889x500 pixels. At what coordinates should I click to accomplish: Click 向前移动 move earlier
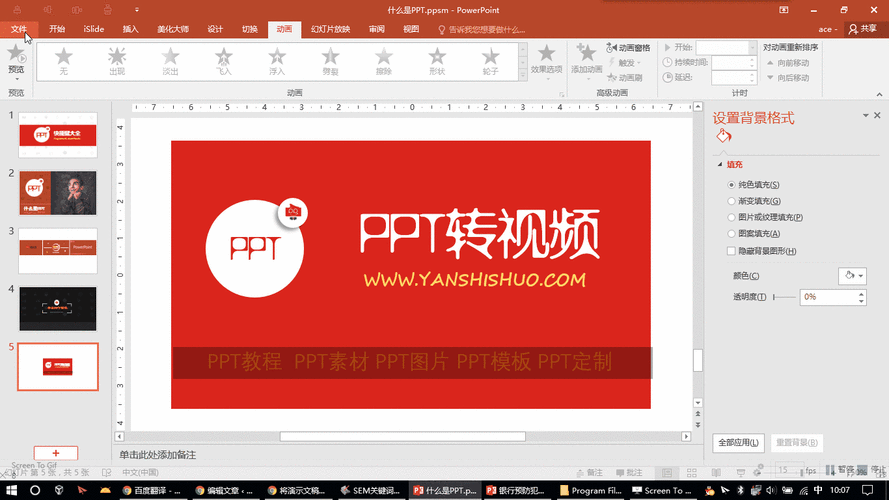(x=788, y=63)
